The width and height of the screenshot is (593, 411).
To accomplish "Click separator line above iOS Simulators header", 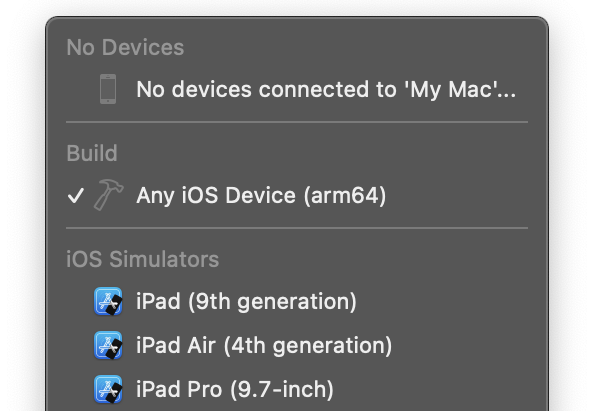I will (297, 228).
